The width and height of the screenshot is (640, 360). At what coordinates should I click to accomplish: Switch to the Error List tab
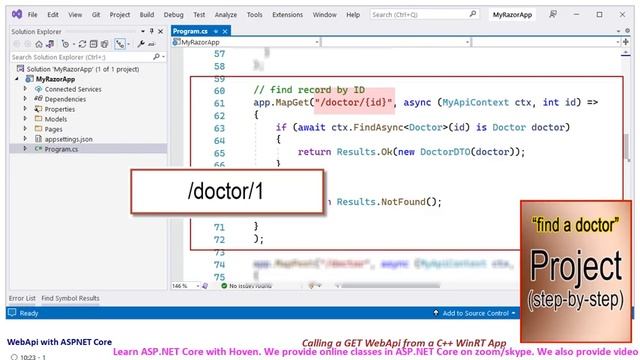pyautogui.click(x=22, y=298)
